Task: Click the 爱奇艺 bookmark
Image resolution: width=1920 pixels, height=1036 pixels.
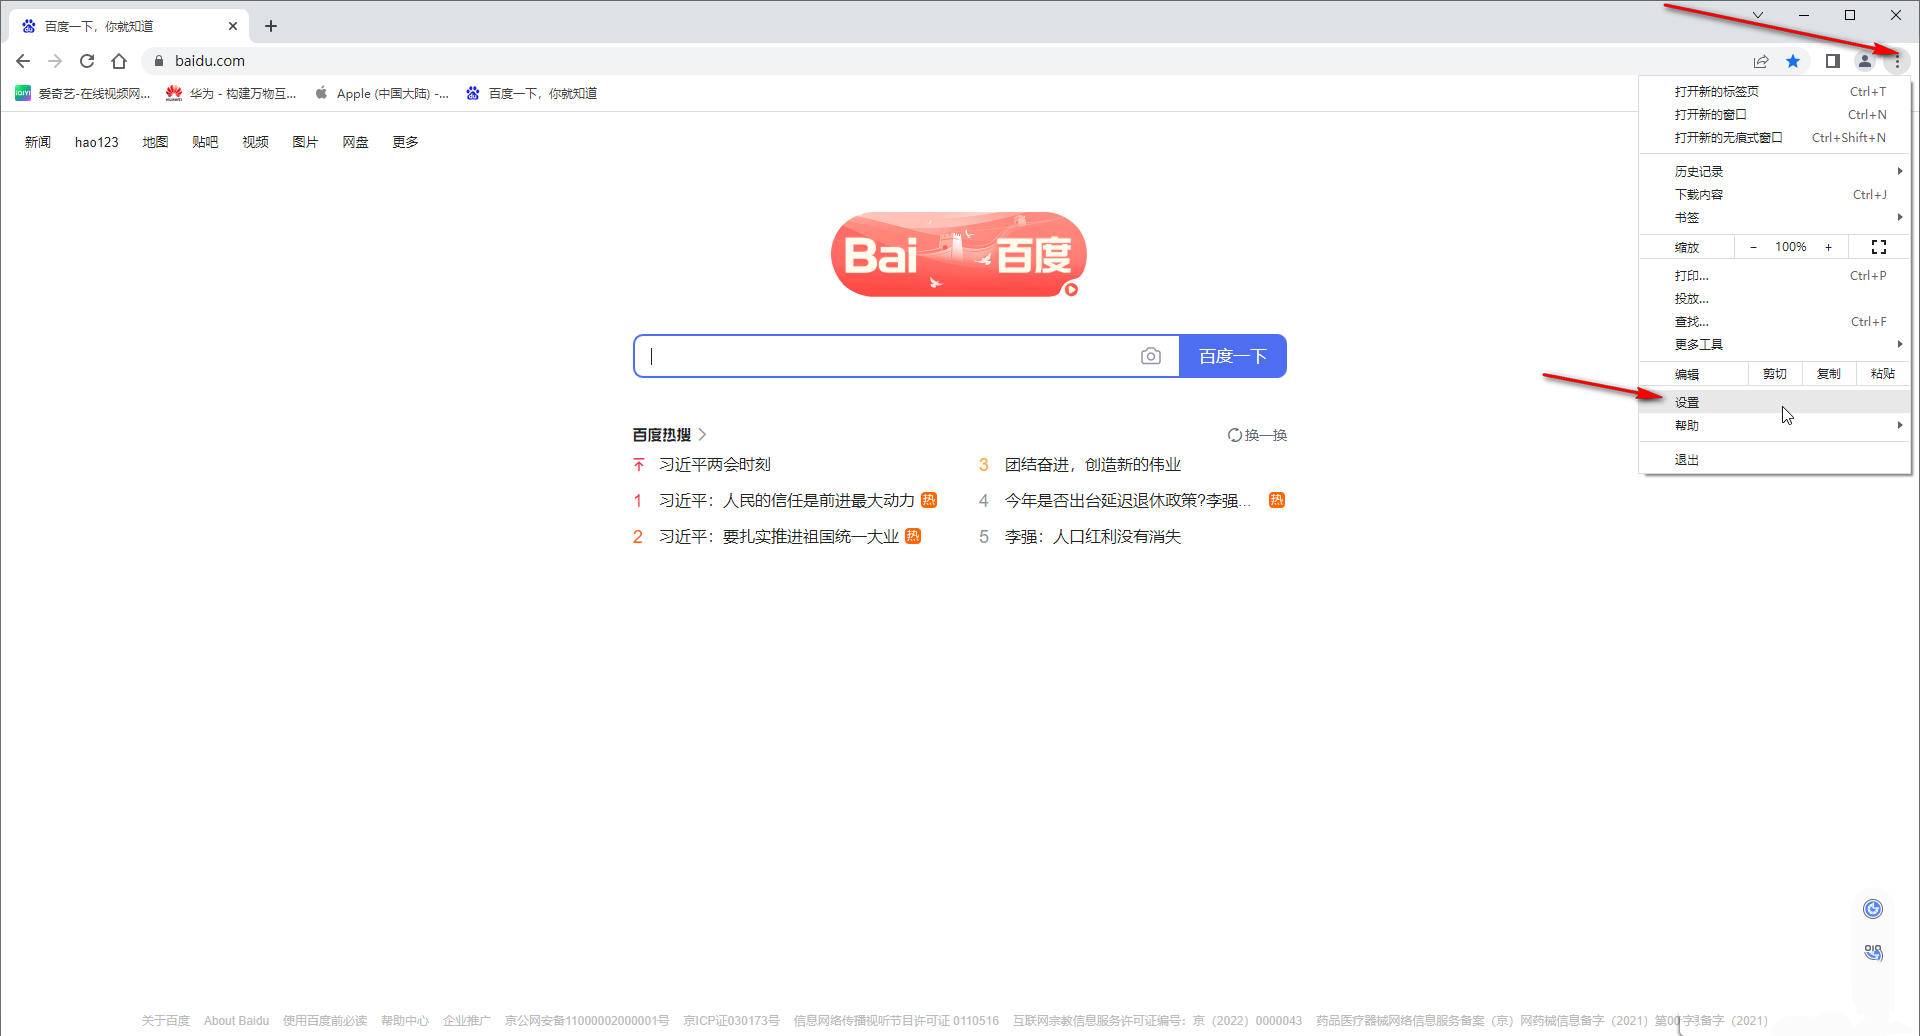Action: pos(83,93)
